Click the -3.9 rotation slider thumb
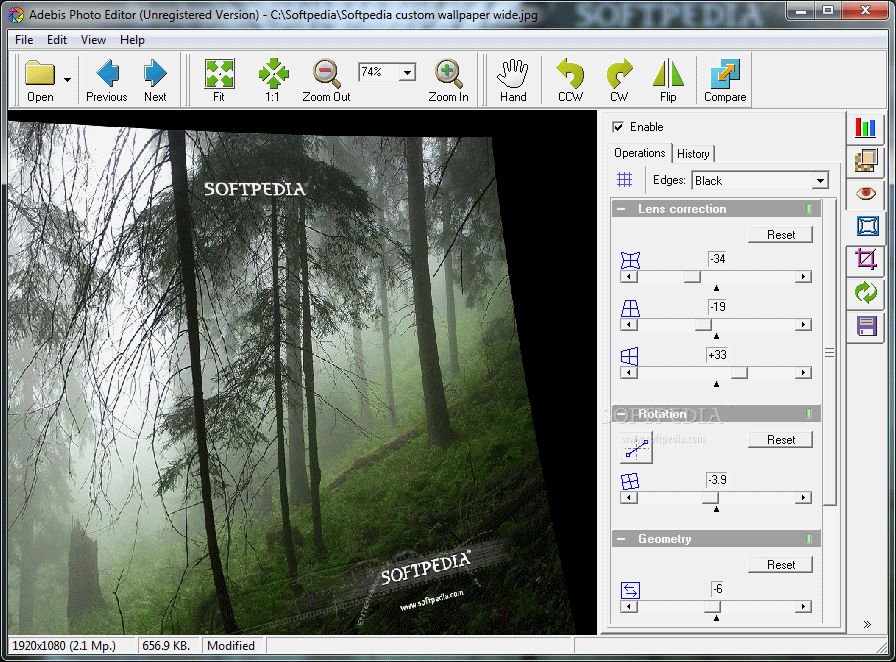 710,498
